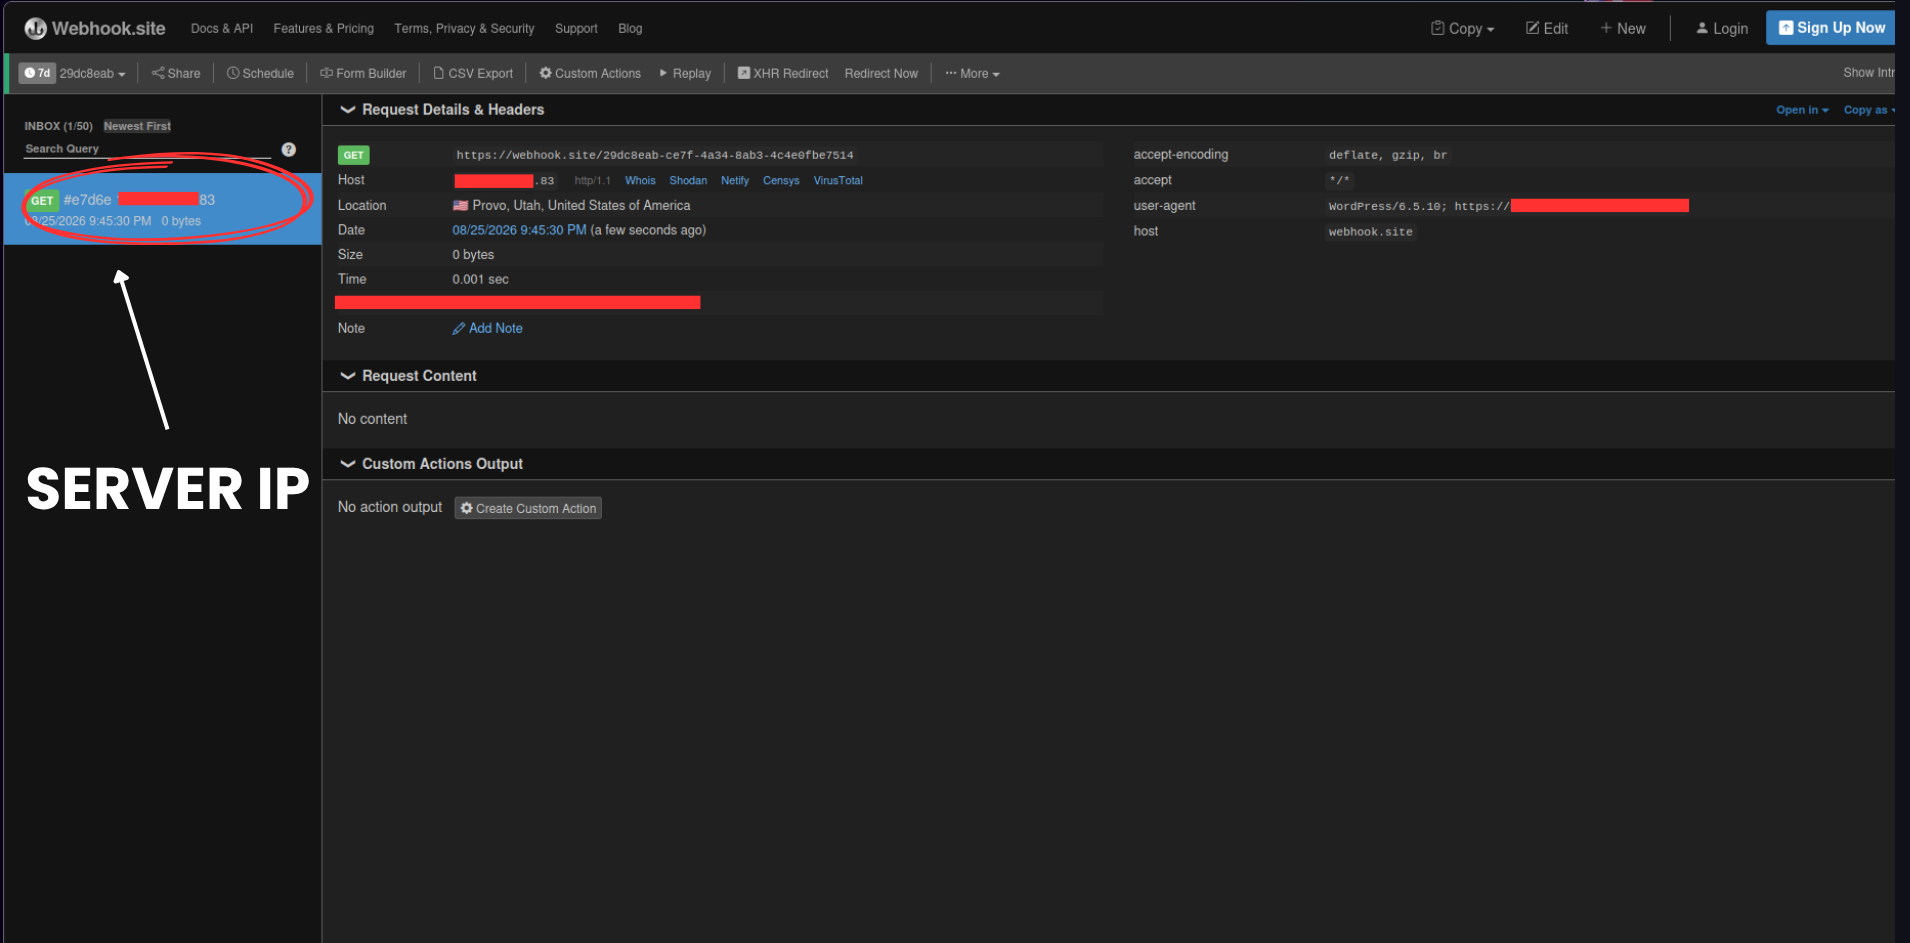The height and width of the screenshot is (943, 1910).
Task: Open the Shodan lookup link
Action: pyautogui.click(x=688, y=180)
